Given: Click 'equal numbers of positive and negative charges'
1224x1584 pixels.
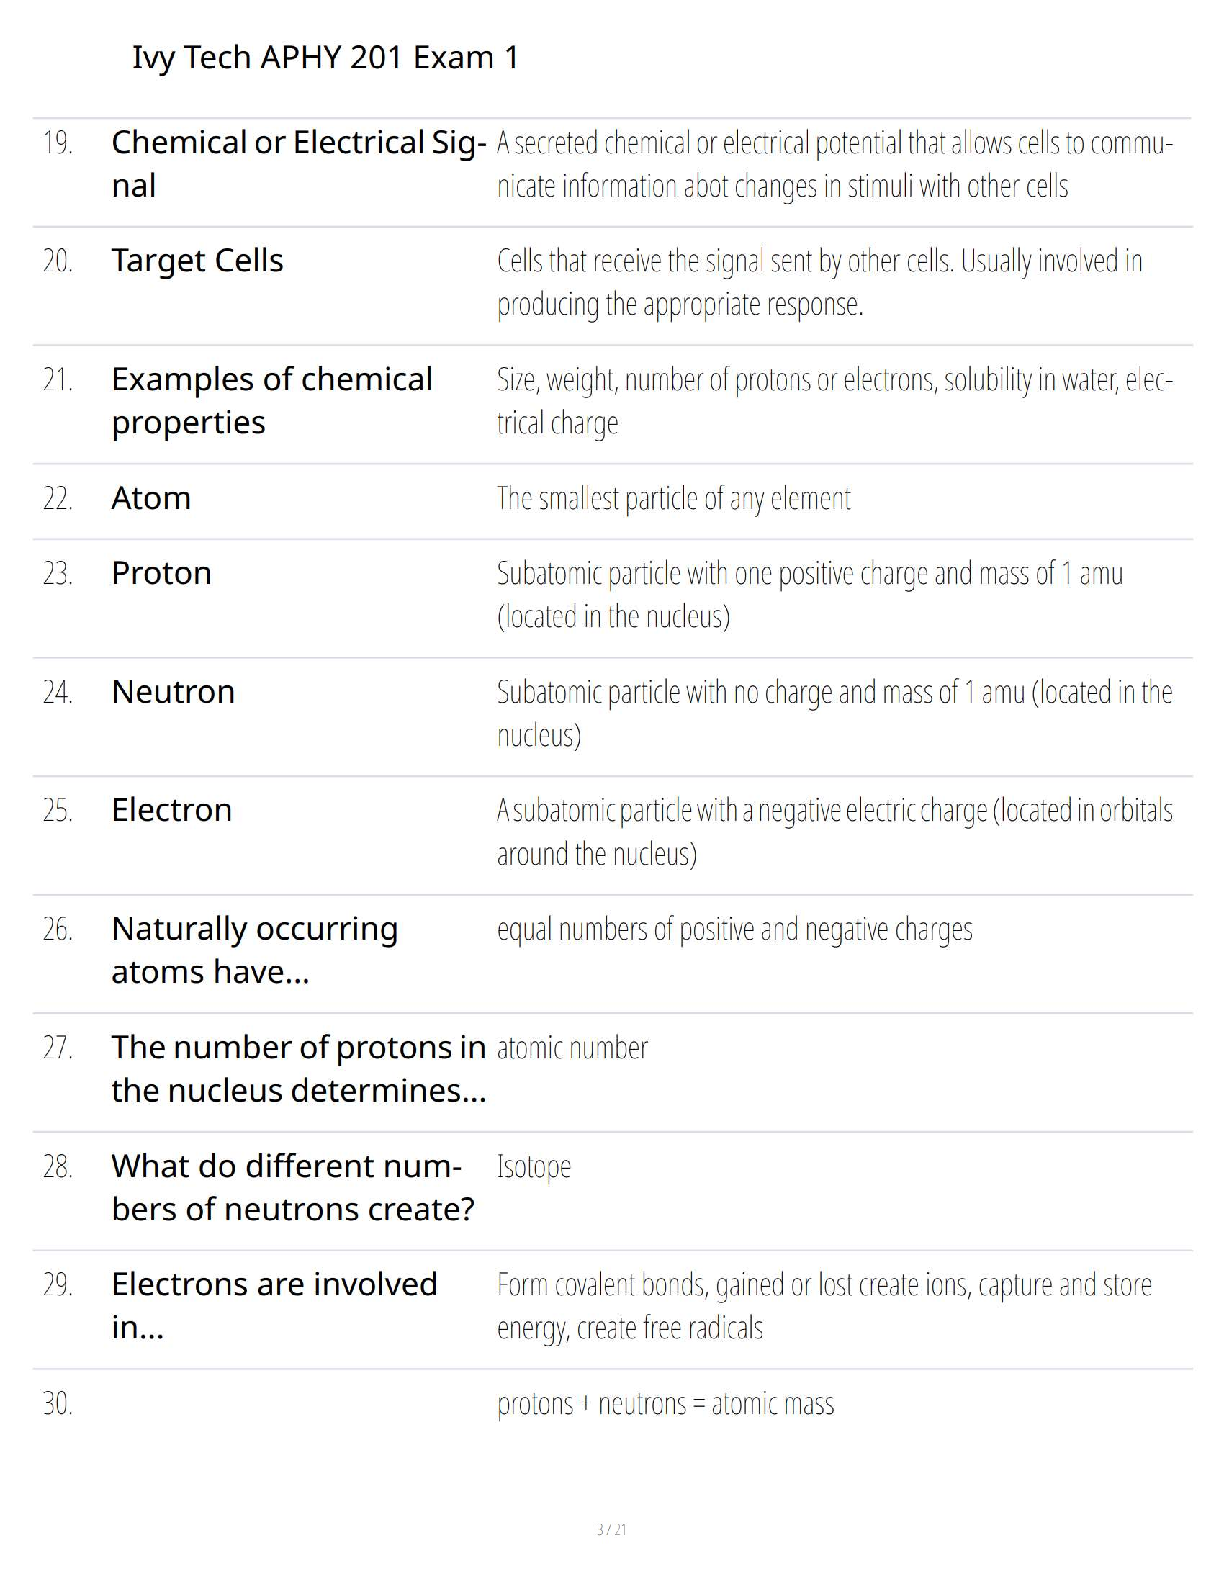Looking at the screenshot, I should [x=734, y=930].
